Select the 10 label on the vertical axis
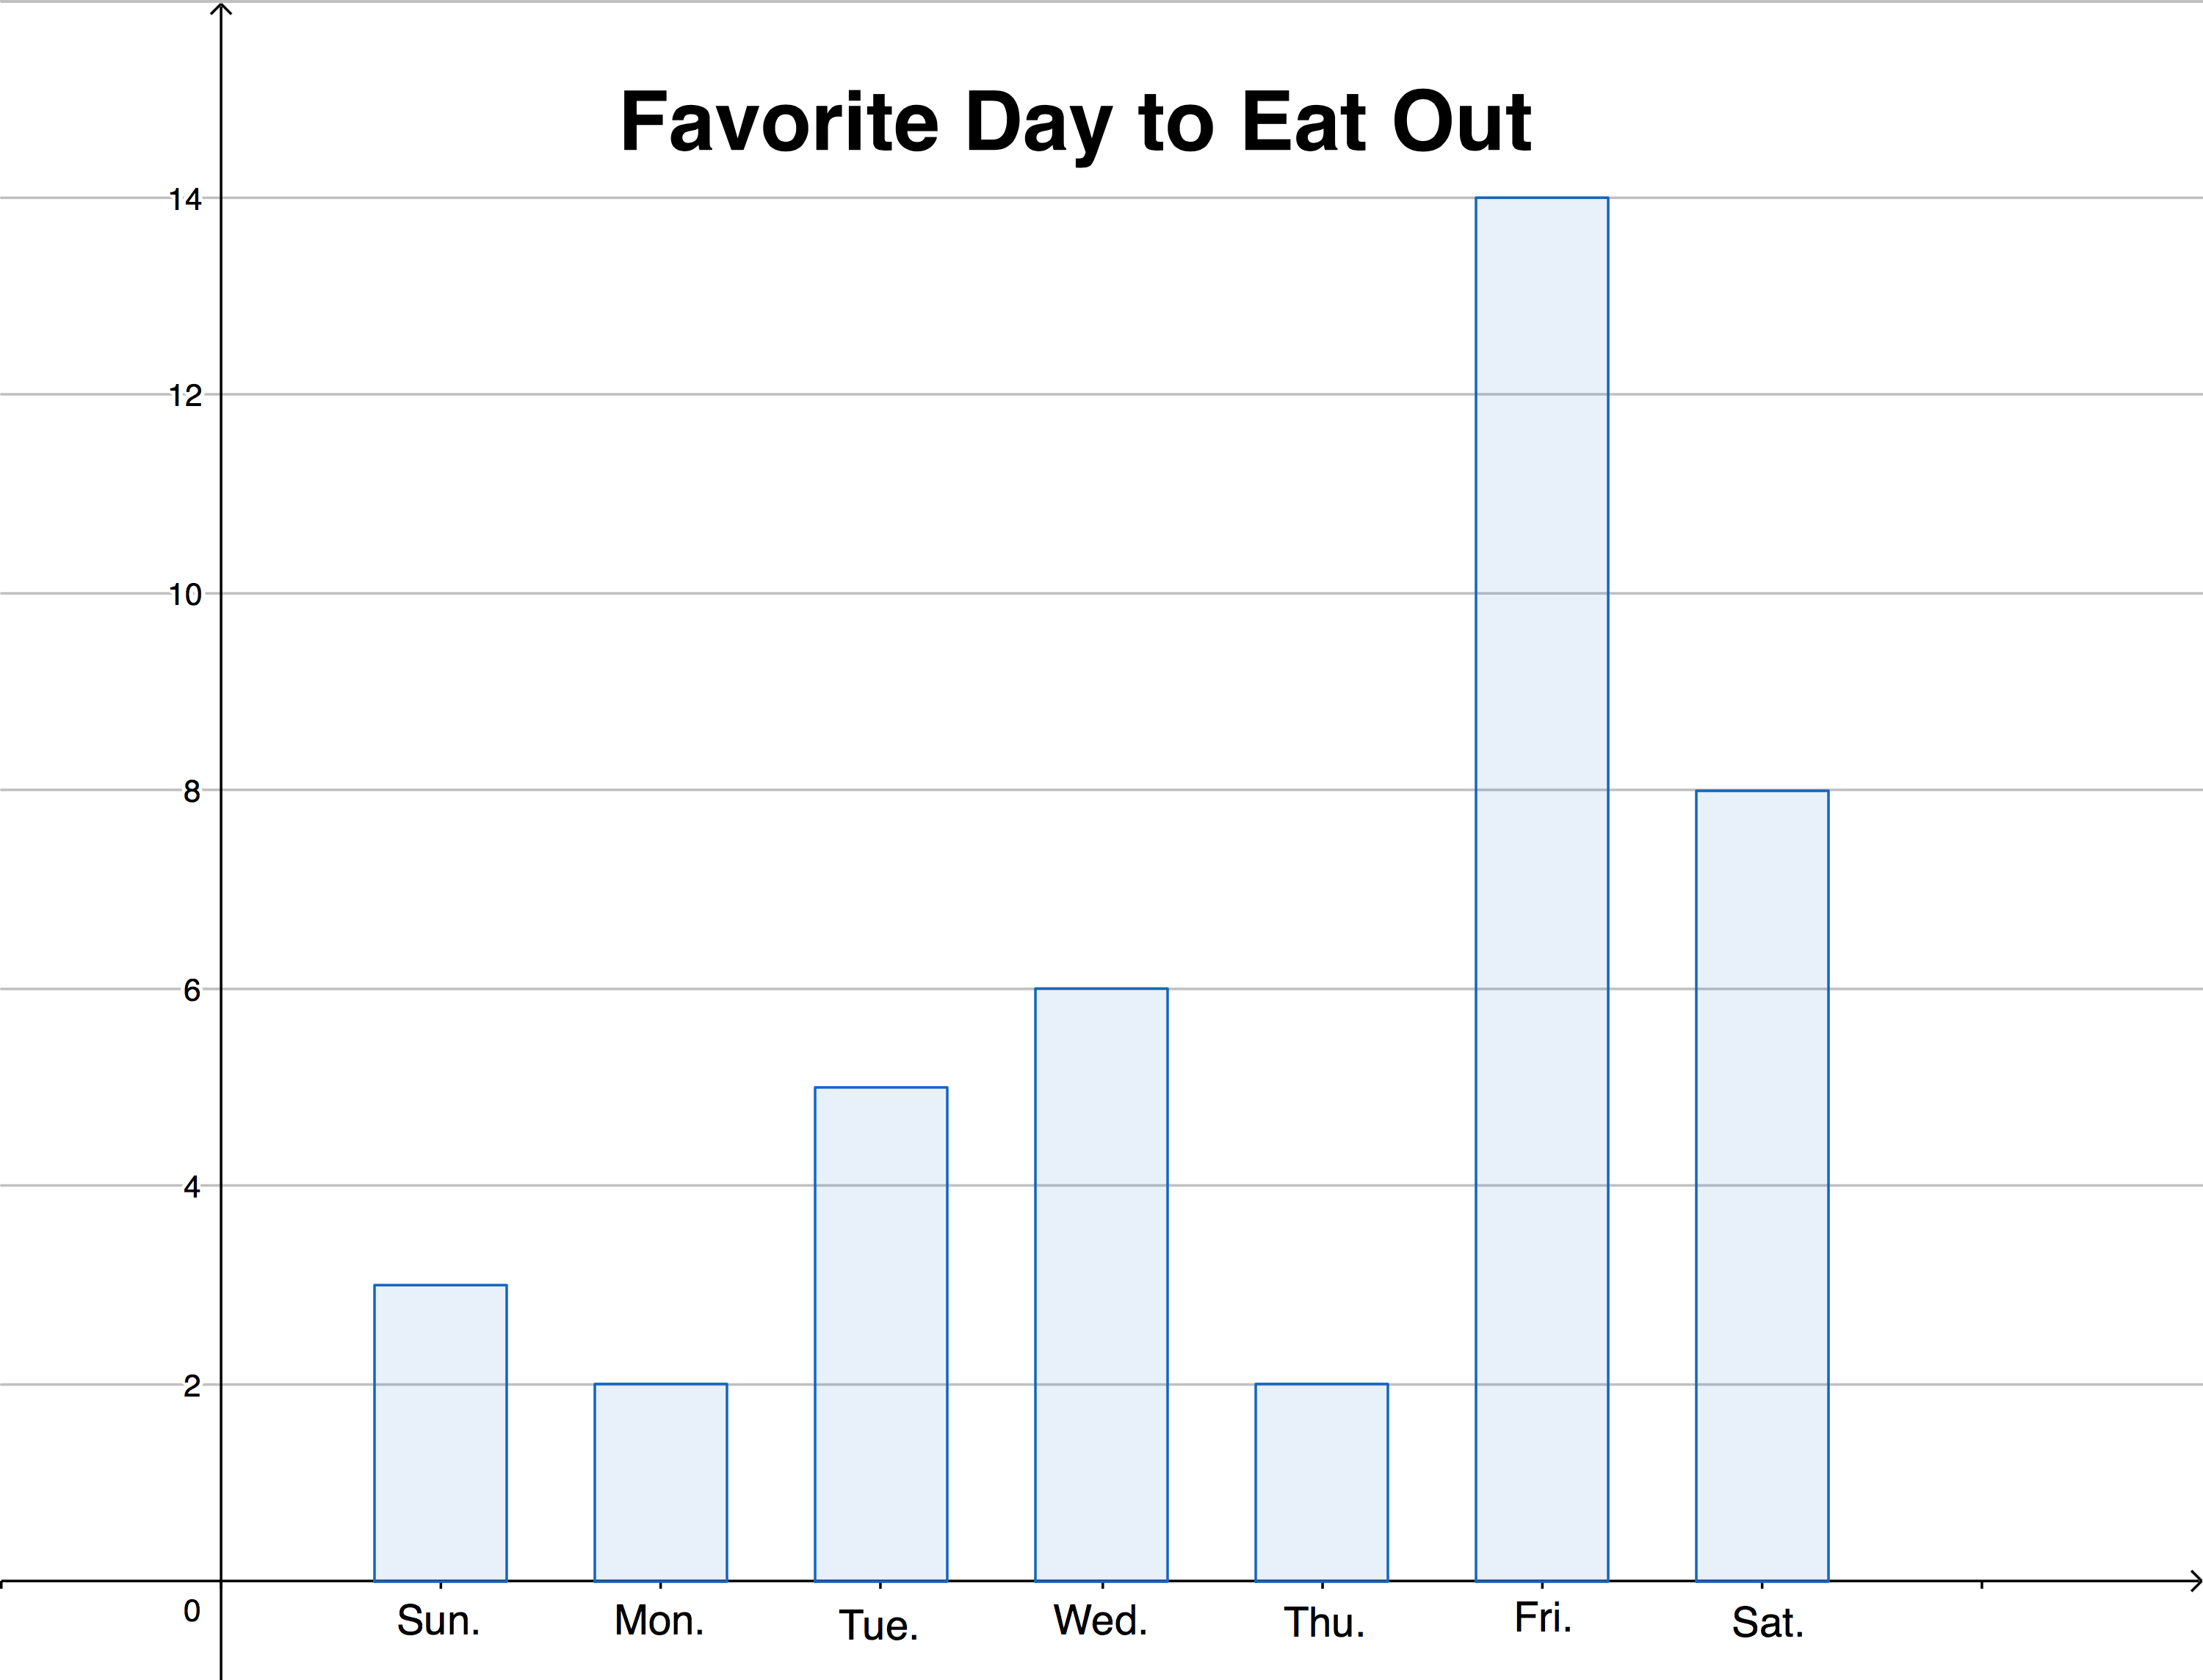The image size is (2203, 1680). pos(185,595)
